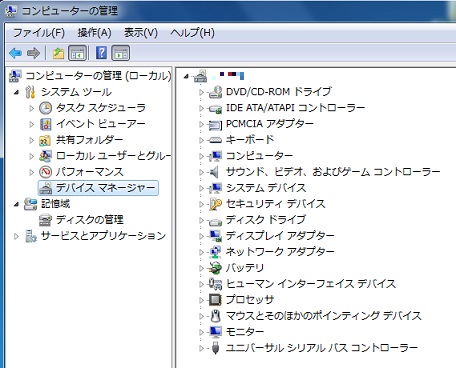Viewport: 456px width, 368px height.
Task: Expand the 共有フォルダー node
Action: click(x=32, y=140)
